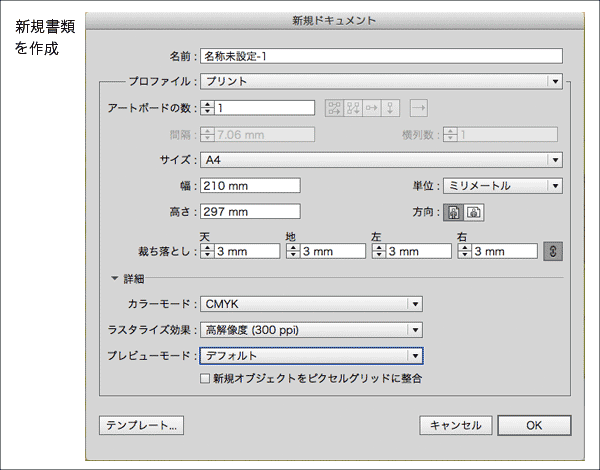Viewport: 600px width, 470px height.
Task: Toggle the bleed link chain icon
Action: pyautogui.click(x=552, y=251)
